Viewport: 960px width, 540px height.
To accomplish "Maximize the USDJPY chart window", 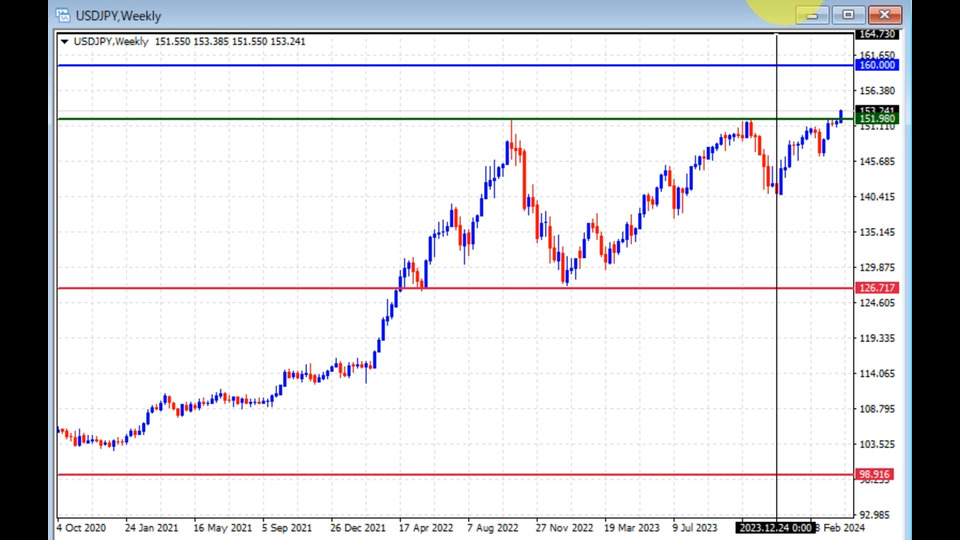I will (848, 15).
